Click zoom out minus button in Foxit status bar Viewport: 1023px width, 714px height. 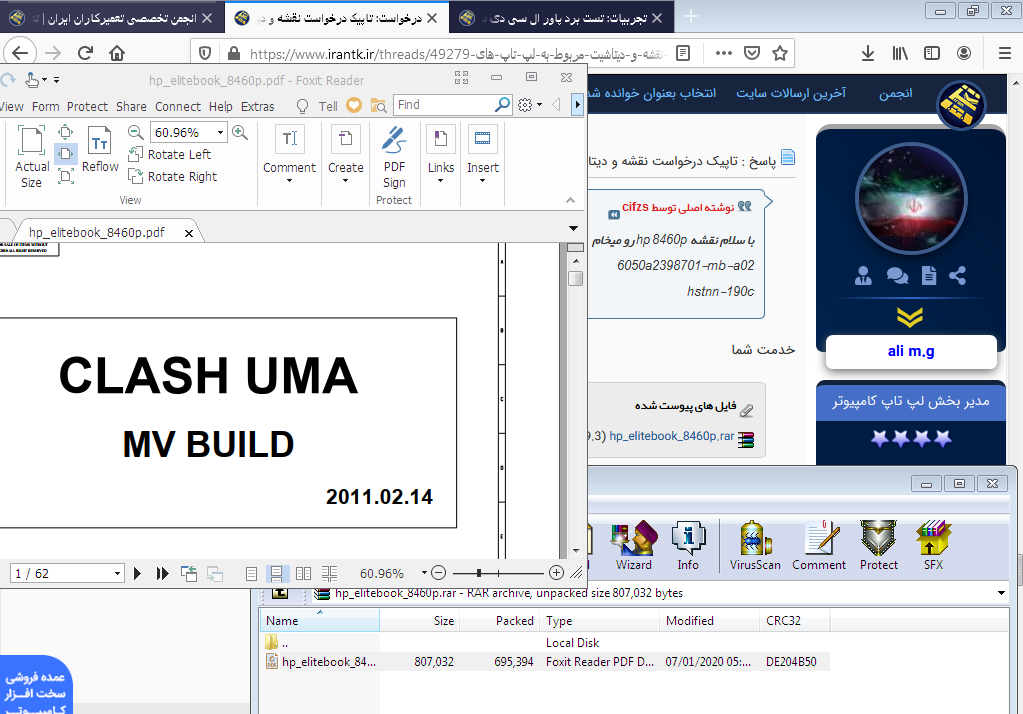439,573
